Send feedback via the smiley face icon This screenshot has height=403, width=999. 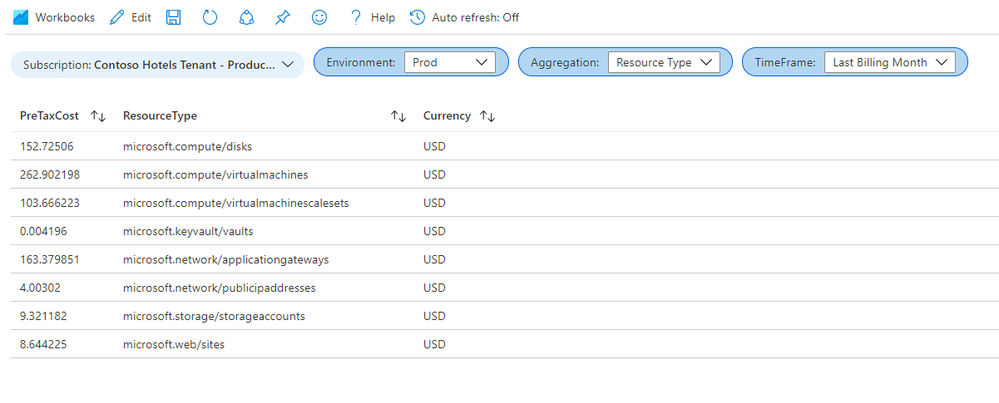click(x=319, y=18)
